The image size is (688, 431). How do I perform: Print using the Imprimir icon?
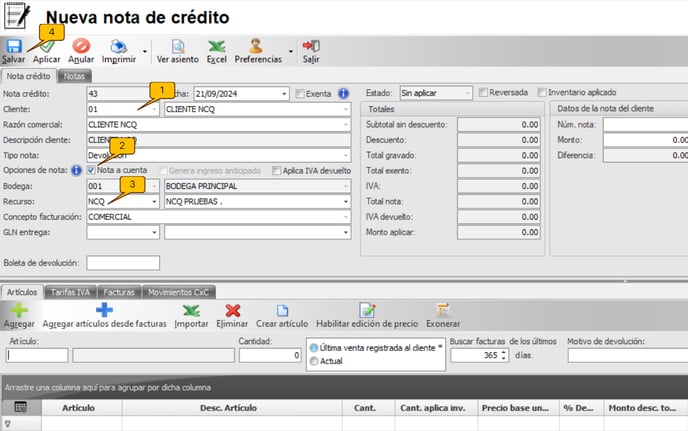point(118,46)
